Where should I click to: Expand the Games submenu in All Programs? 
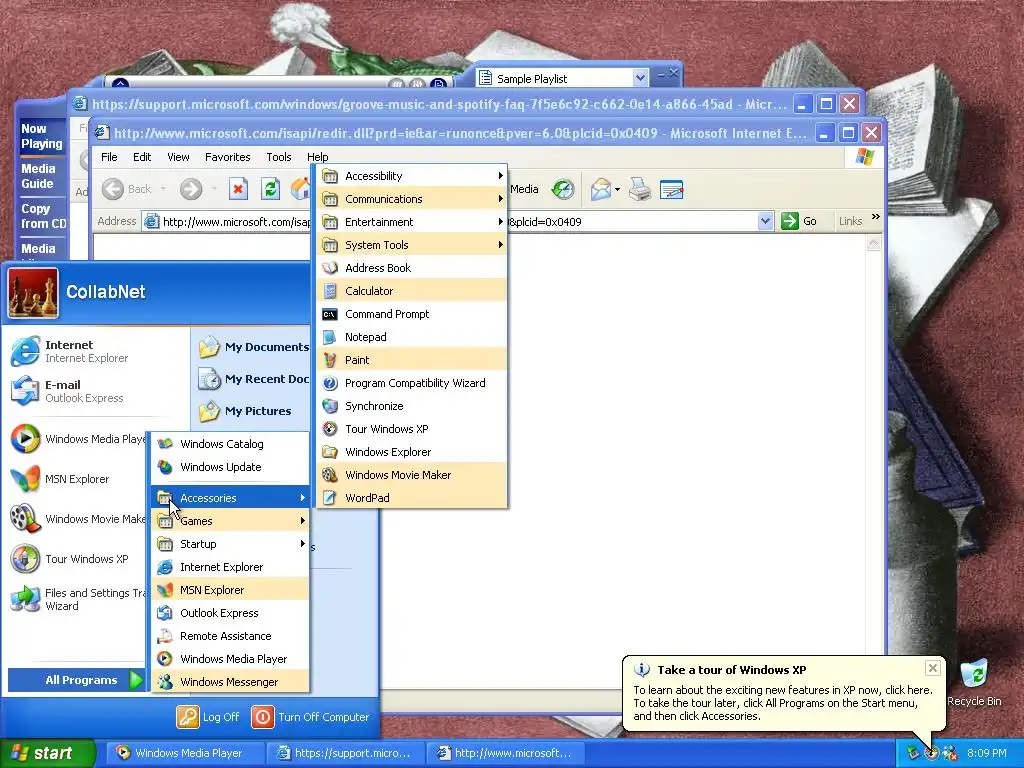(230, 521)
